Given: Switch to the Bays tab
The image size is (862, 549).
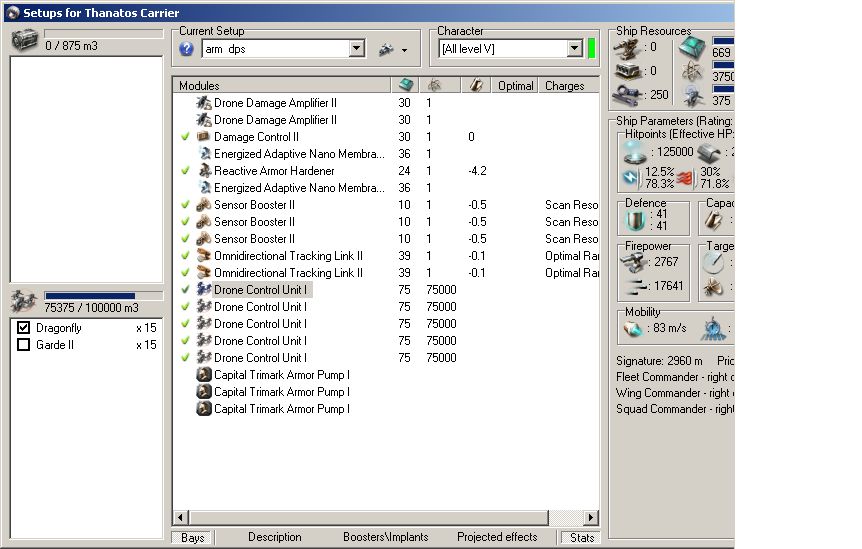Looking at the screenshot, I should tap(192, 537).
